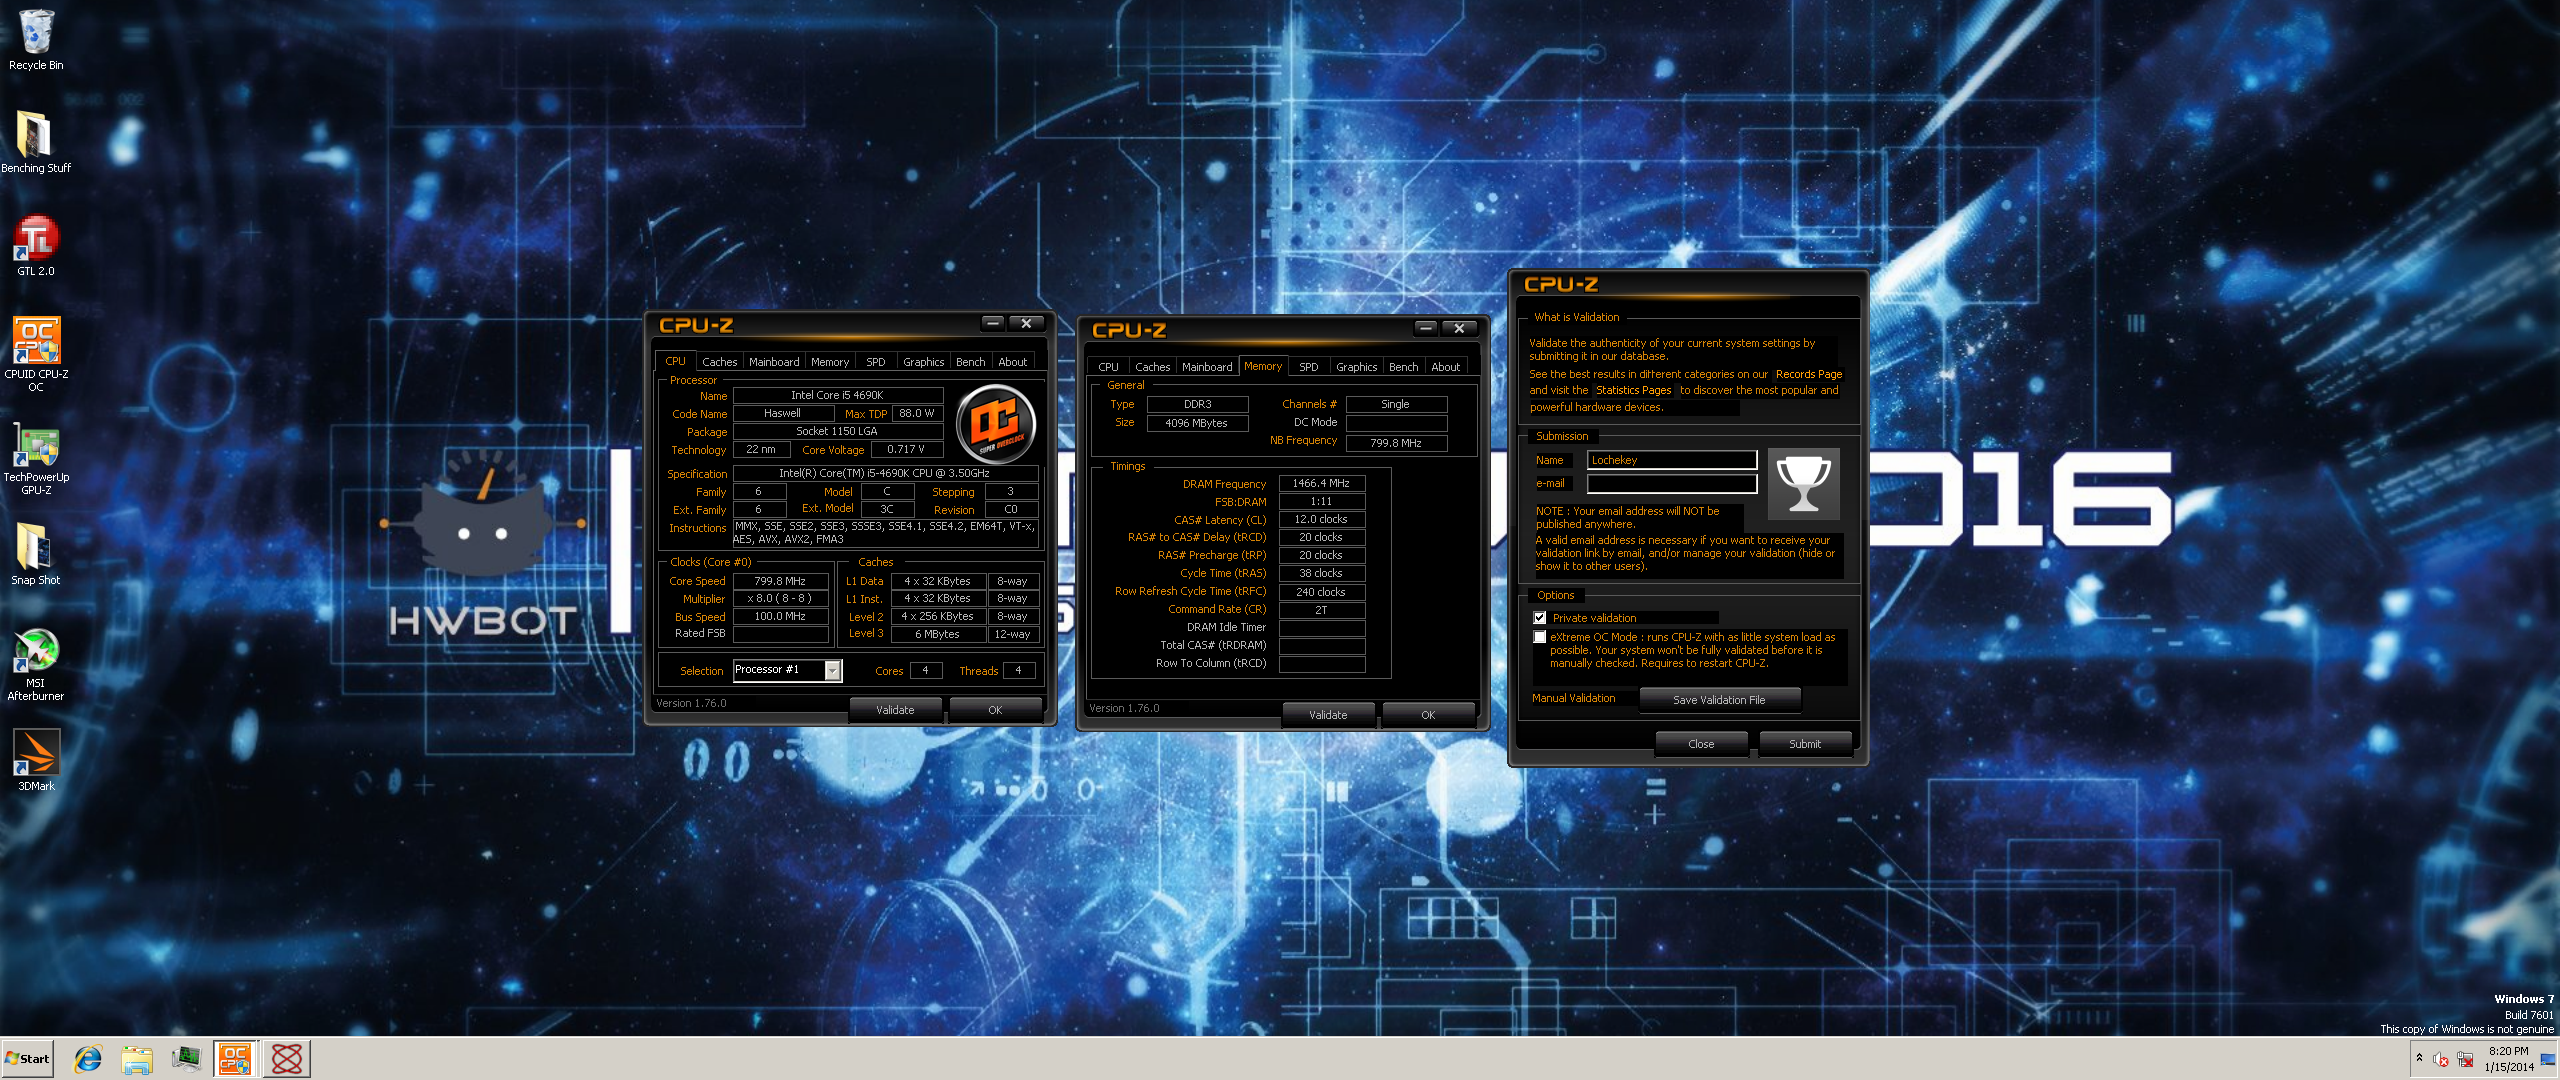Minimize the first CPU-Z window (CPU tab)
2560x1080 pixels.
tap(992, 323)
